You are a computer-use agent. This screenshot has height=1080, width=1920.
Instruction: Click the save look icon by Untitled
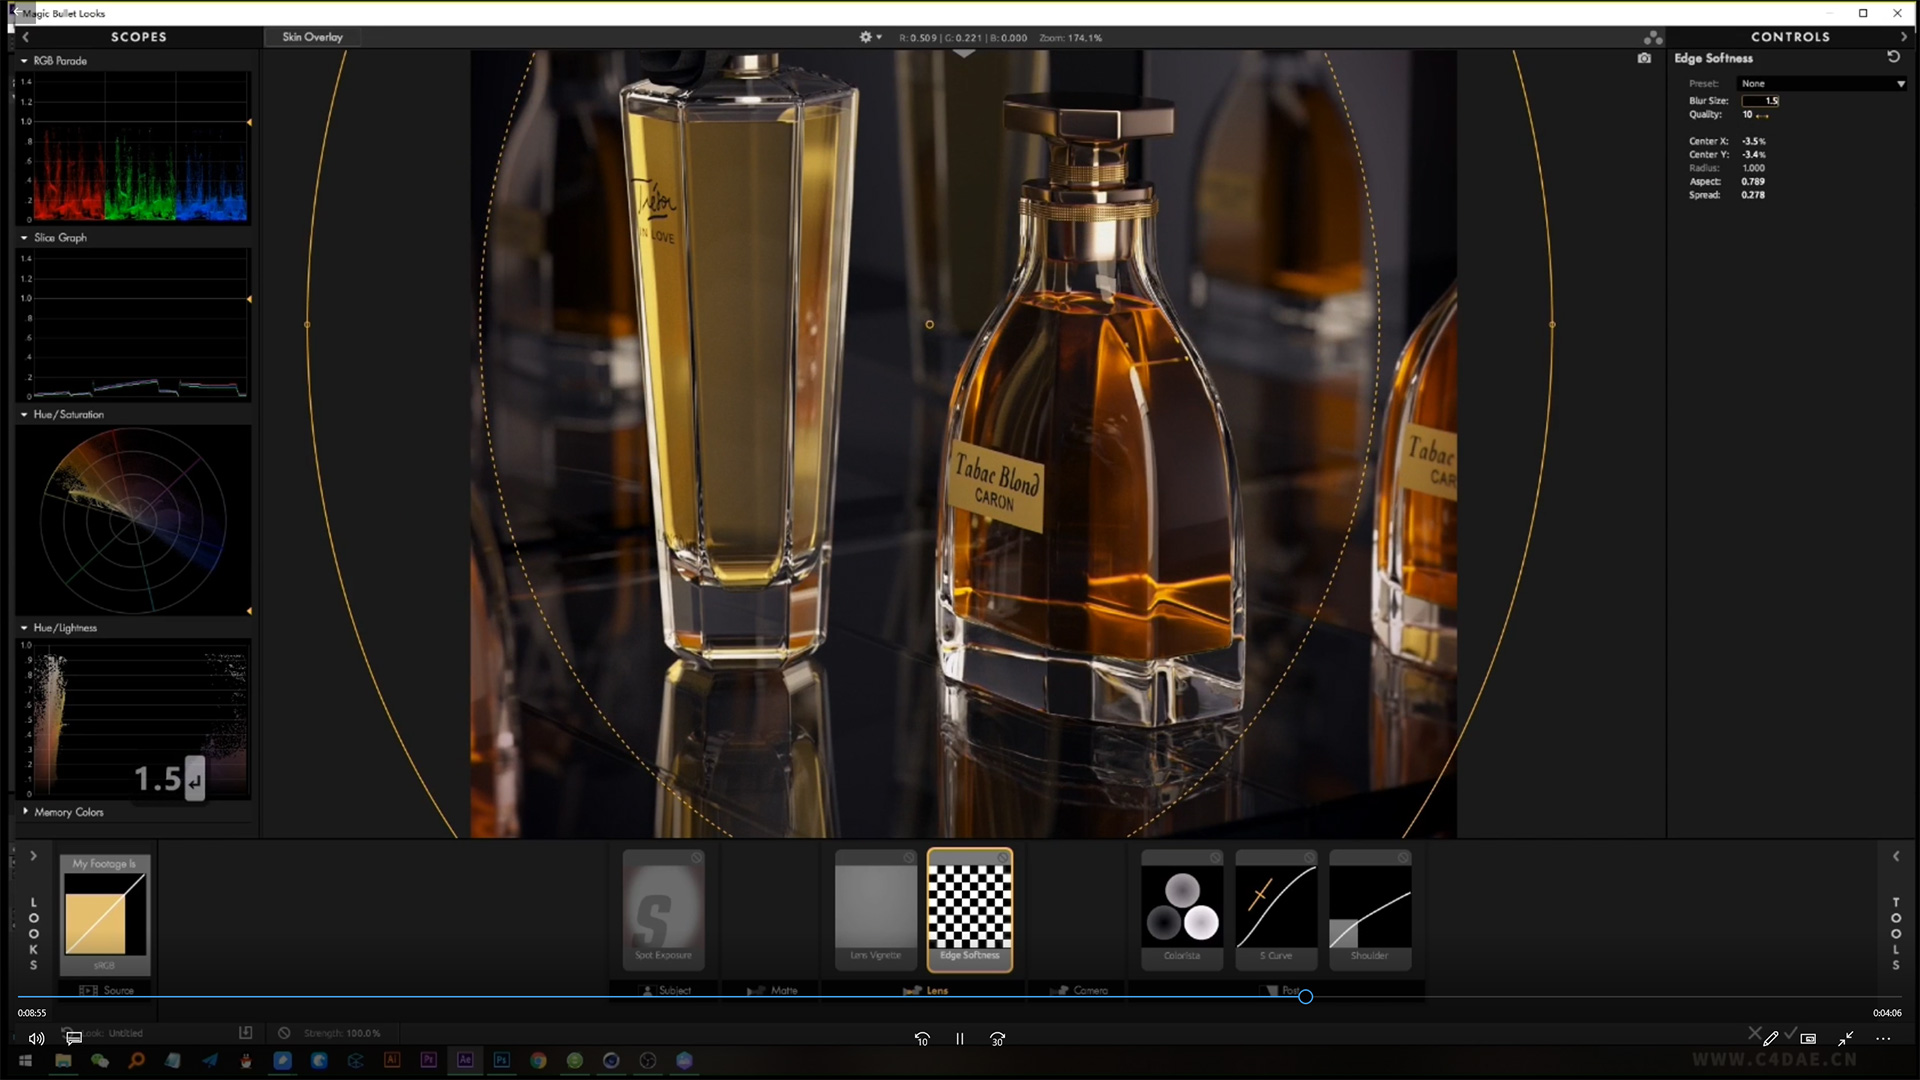pyautogui.click(x=245, y=1032)
